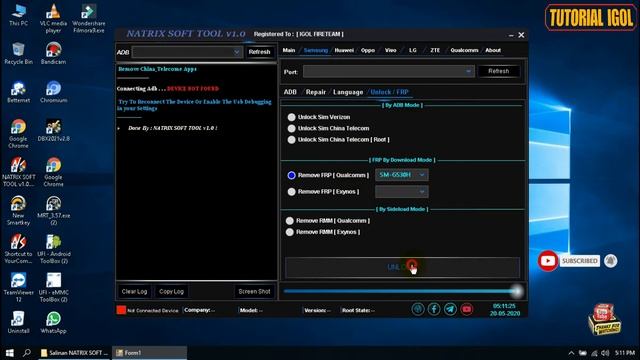Click the UNLOCK button

coord(402,267)
